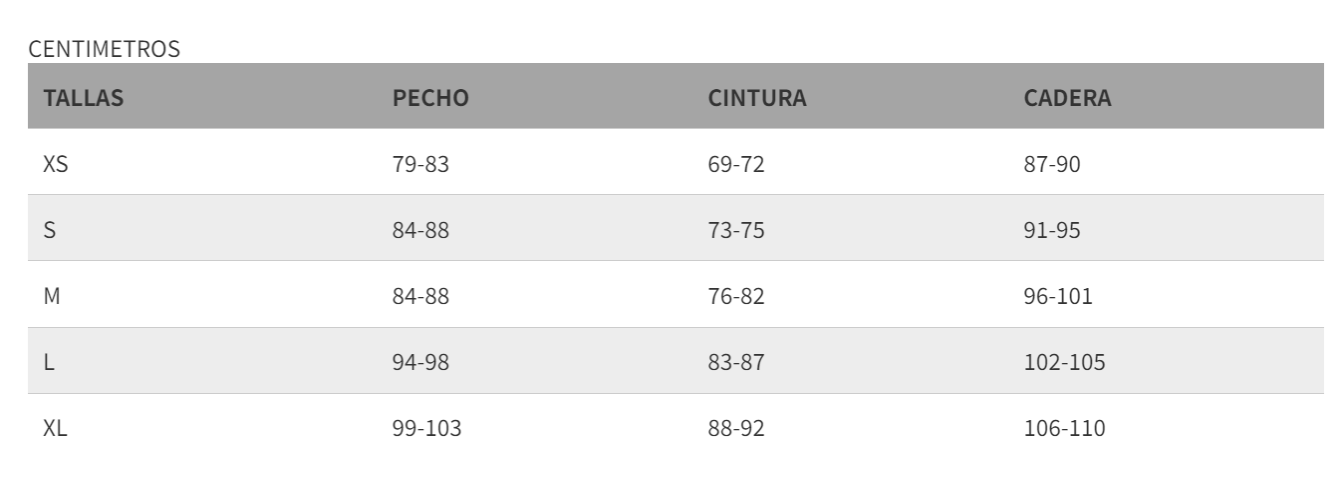Click the 96-101 hip cell
This screenshot has width=1334, height=482.
coord(1058,296)
